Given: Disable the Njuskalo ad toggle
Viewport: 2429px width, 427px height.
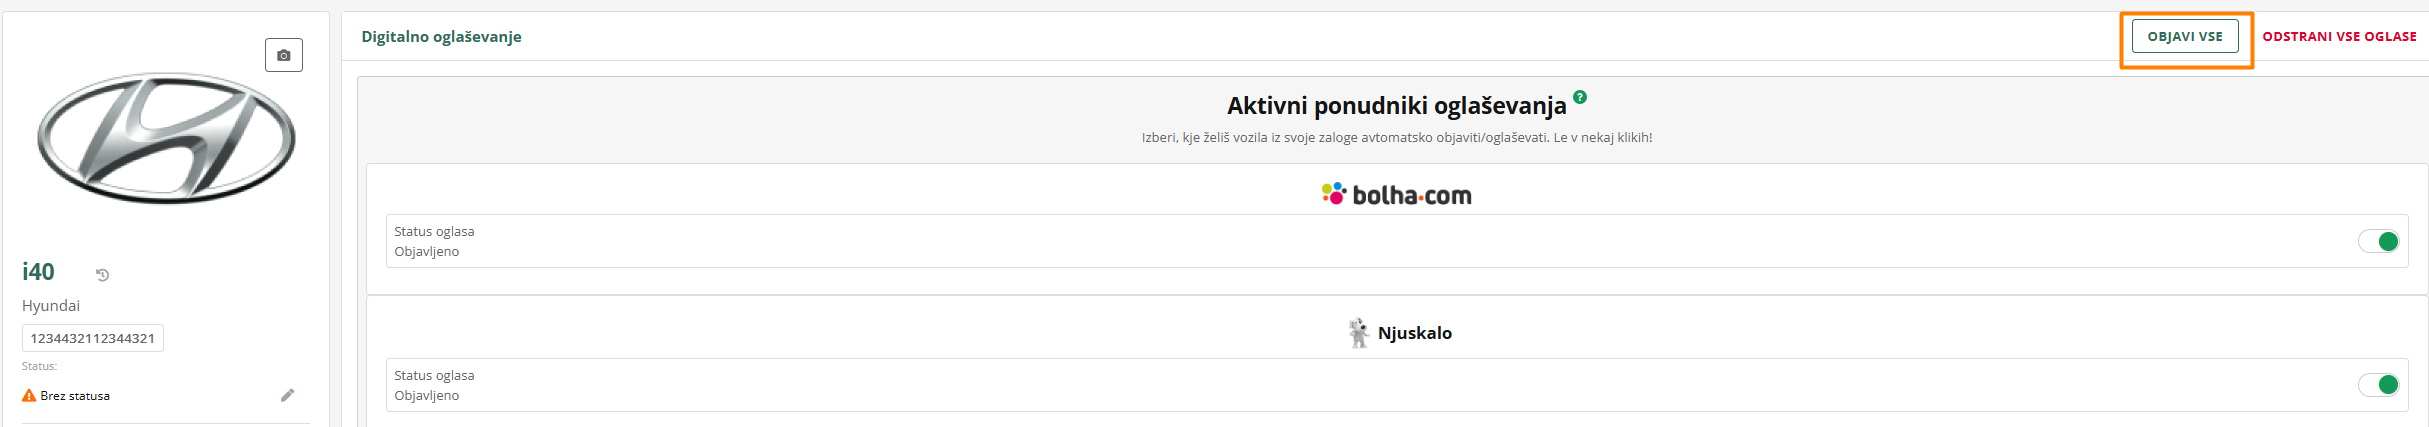Looking at the screenshot, I should [x=2379, y=385].
